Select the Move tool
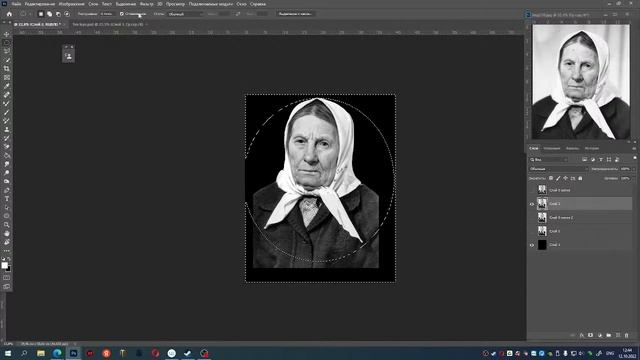Image resolution: width=640 pixels, height=360 pixels. 7,34
